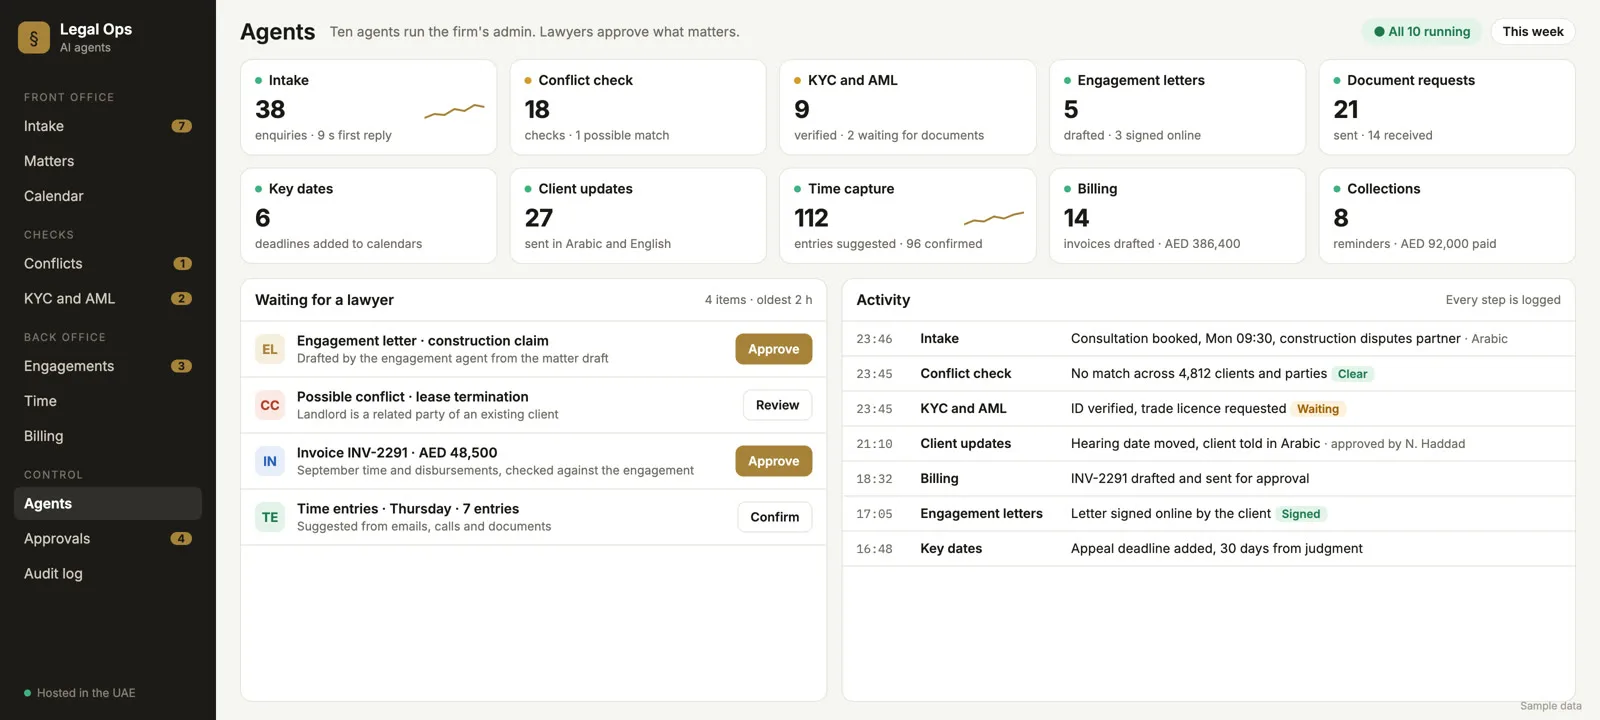
Task: Open the Client updates agent card
Action: [x=638, y=216]
